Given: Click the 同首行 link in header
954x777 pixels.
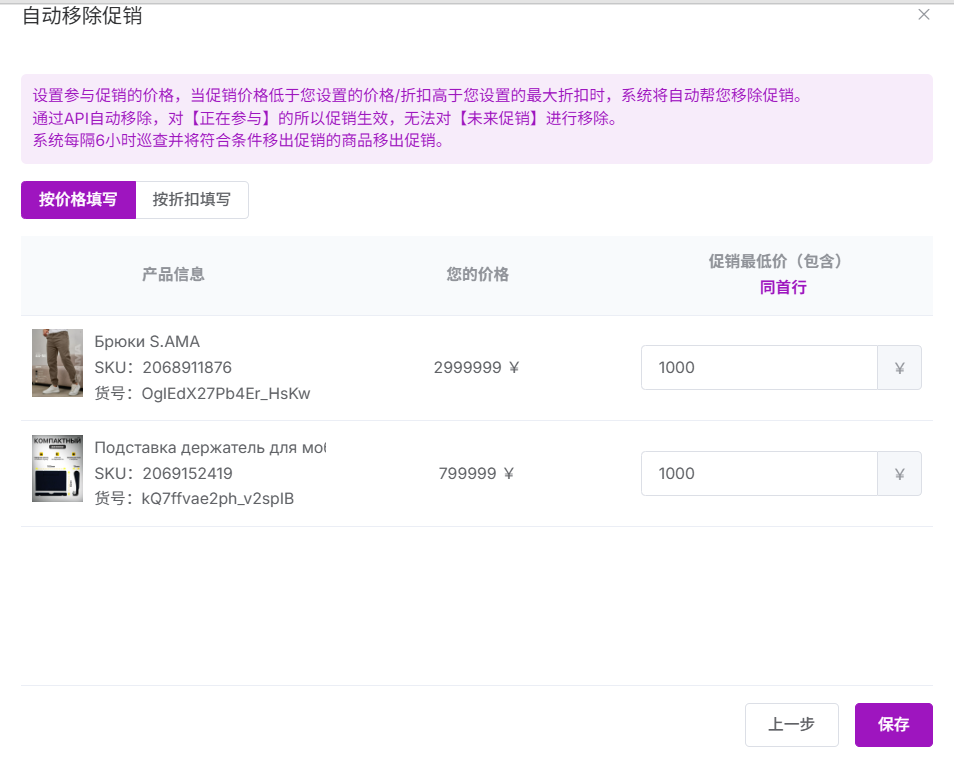Looking at the screenshot, I should [x=782, y=287].
